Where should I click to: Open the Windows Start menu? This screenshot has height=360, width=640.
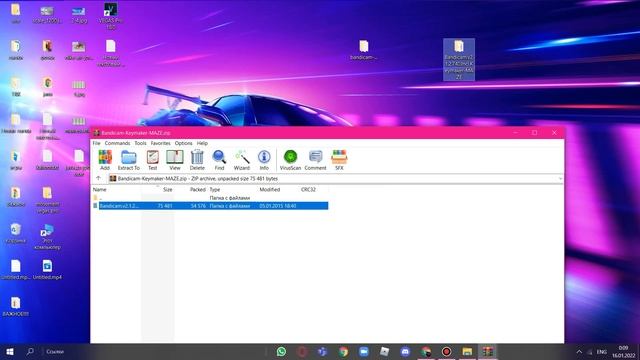10,351
